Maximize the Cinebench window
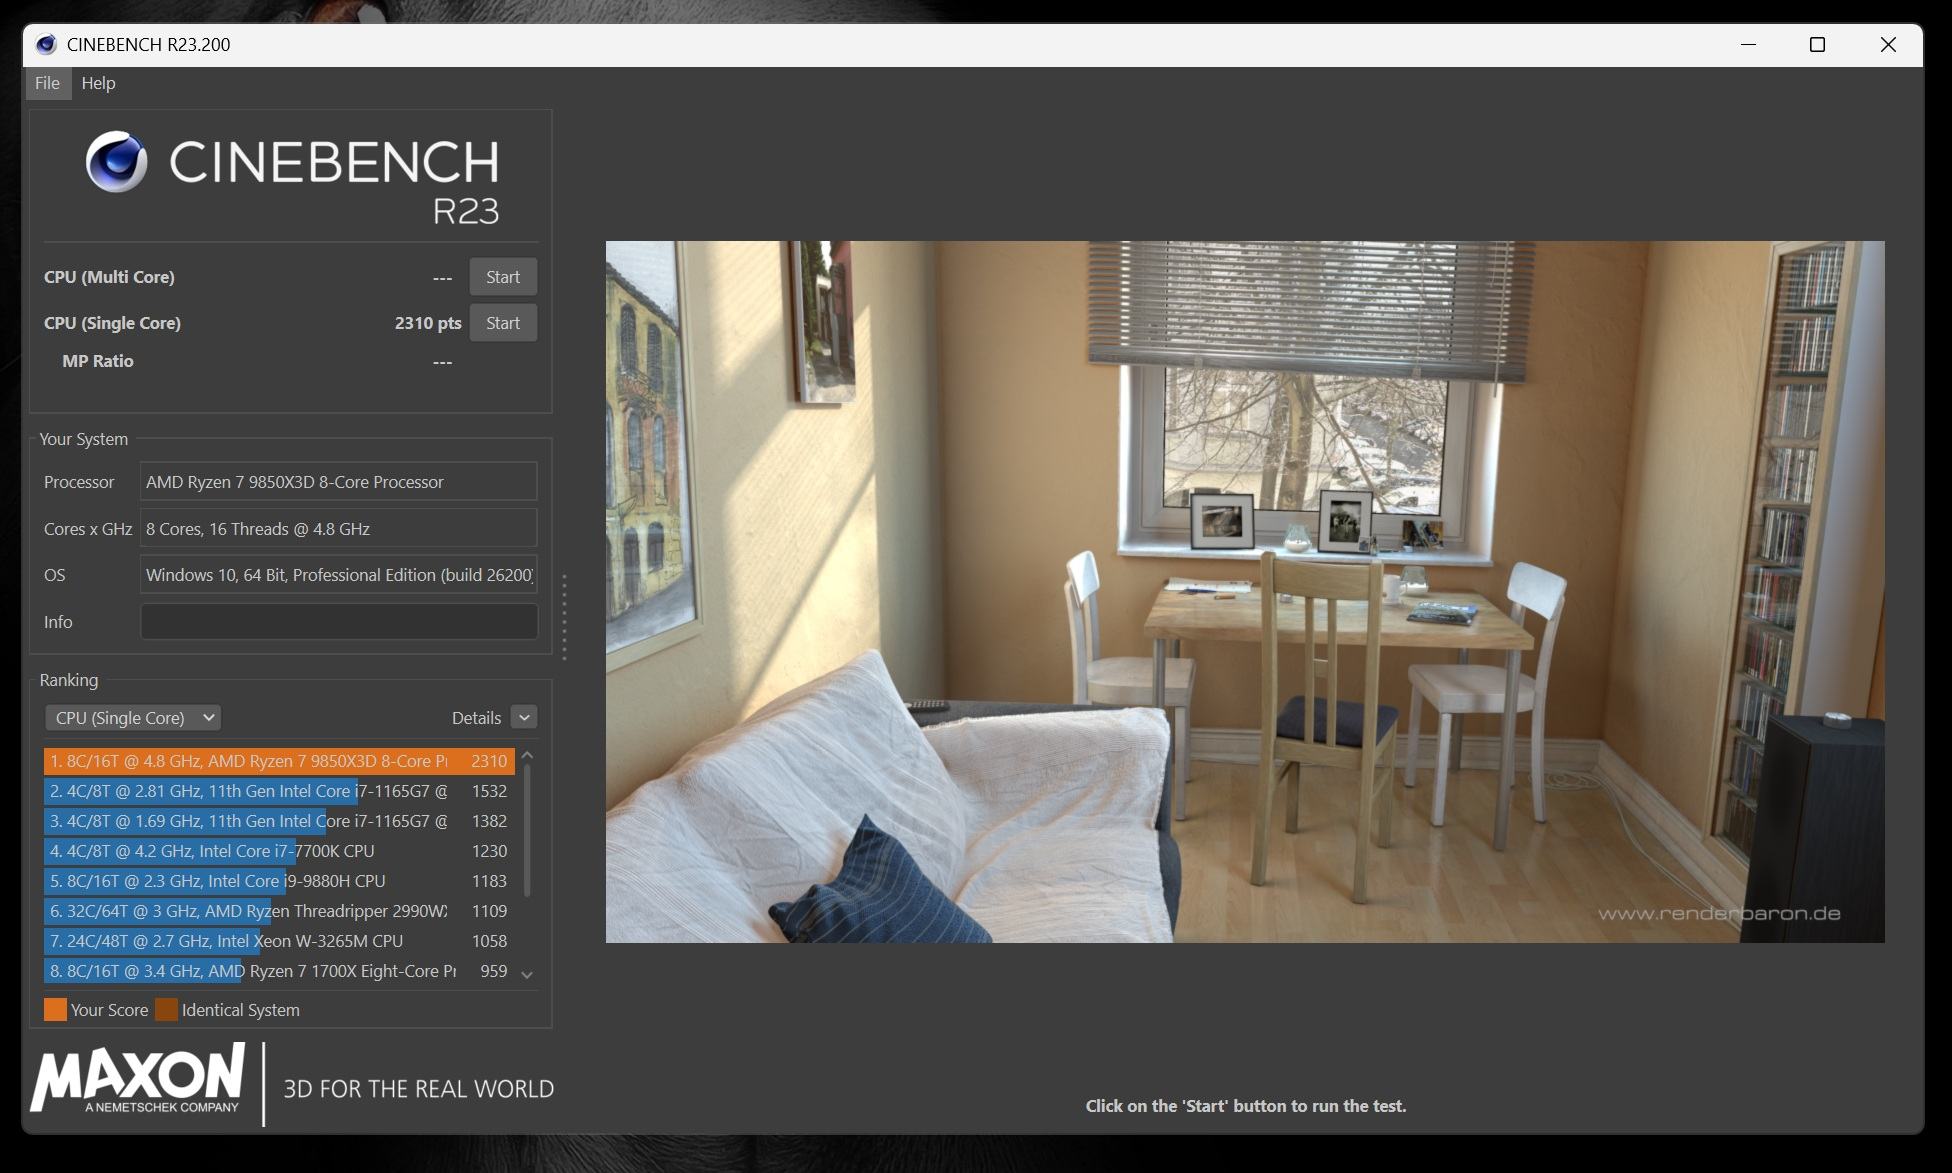The height and width of the screenshot is (1173, 1952). tap(1817, 44)
